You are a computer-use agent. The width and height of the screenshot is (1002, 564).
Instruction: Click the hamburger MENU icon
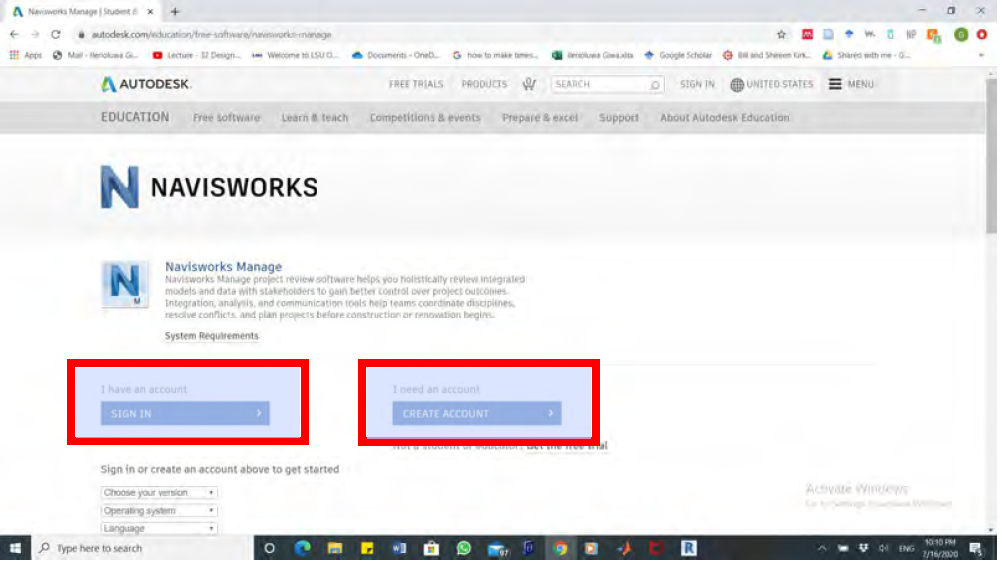[x=835, y=85]
